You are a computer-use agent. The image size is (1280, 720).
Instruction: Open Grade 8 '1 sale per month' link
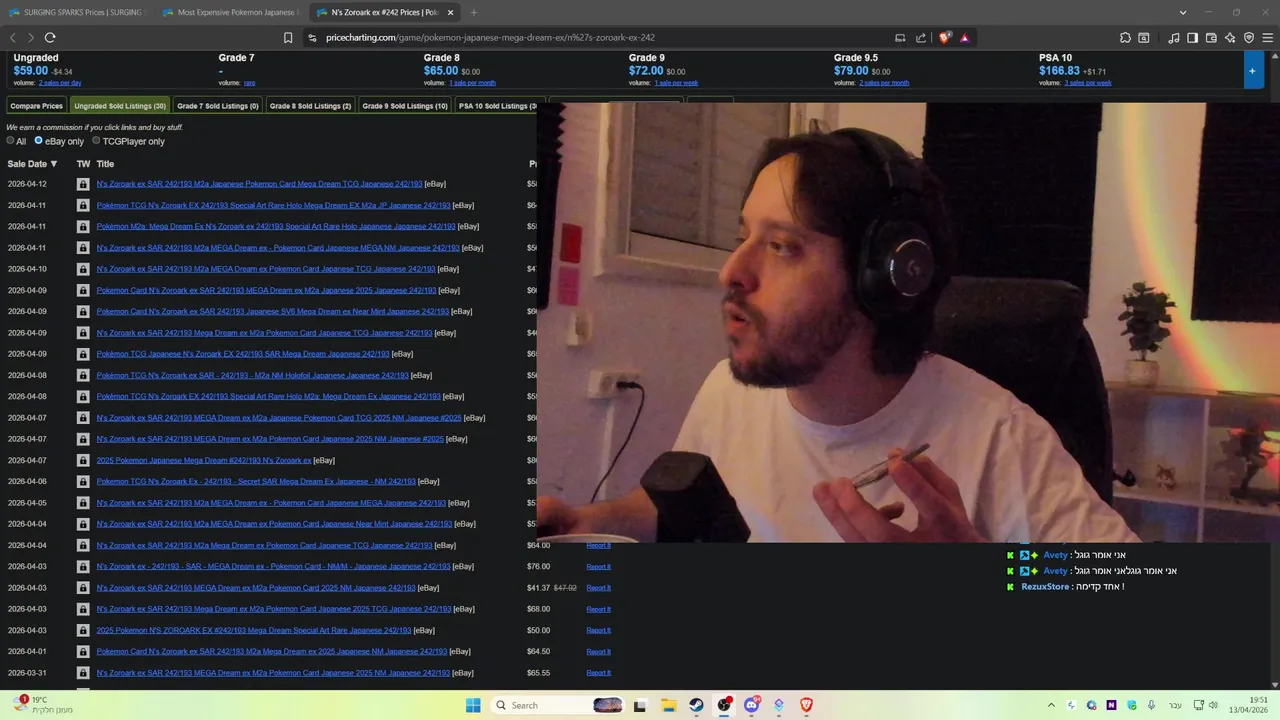pyautogui.click(x=472, y=83)
